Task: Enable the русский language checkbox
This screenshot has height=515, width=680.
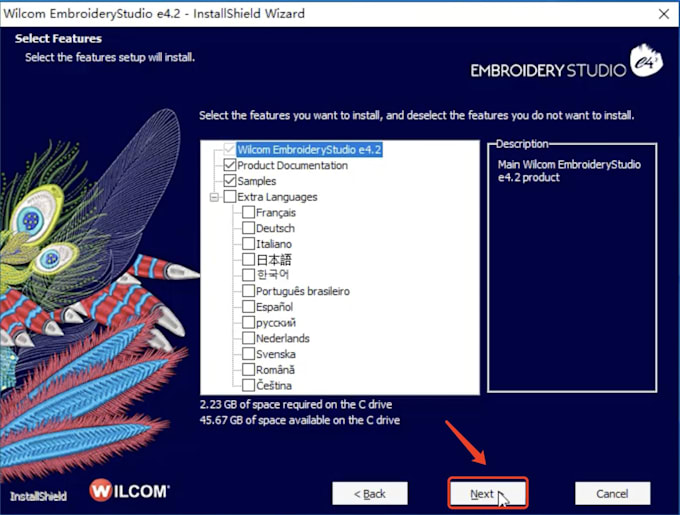Action: point(248,323)
